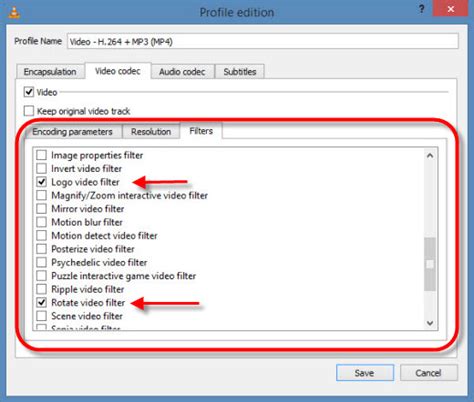This screenshot has height=402, width=474.
Task: Enable Magnify/Zoom interactive video filter
Action: (x=41, y=195)
